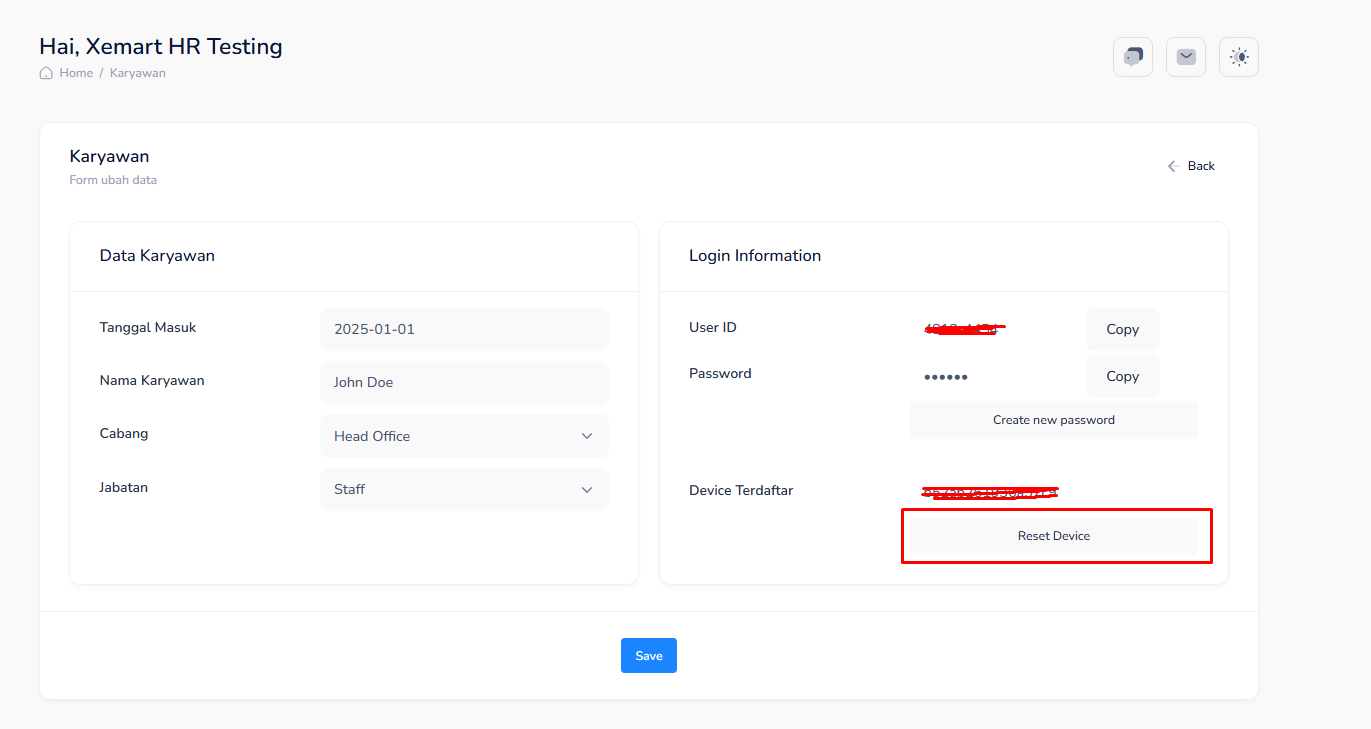
Task: Open the mail envelope icon
Action: click(x=1185, y=57)
